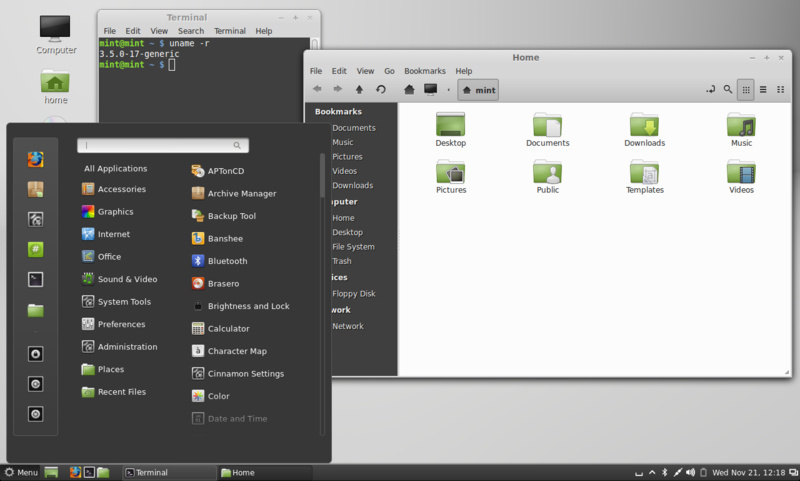Select the Preferences category

(113, 324)
